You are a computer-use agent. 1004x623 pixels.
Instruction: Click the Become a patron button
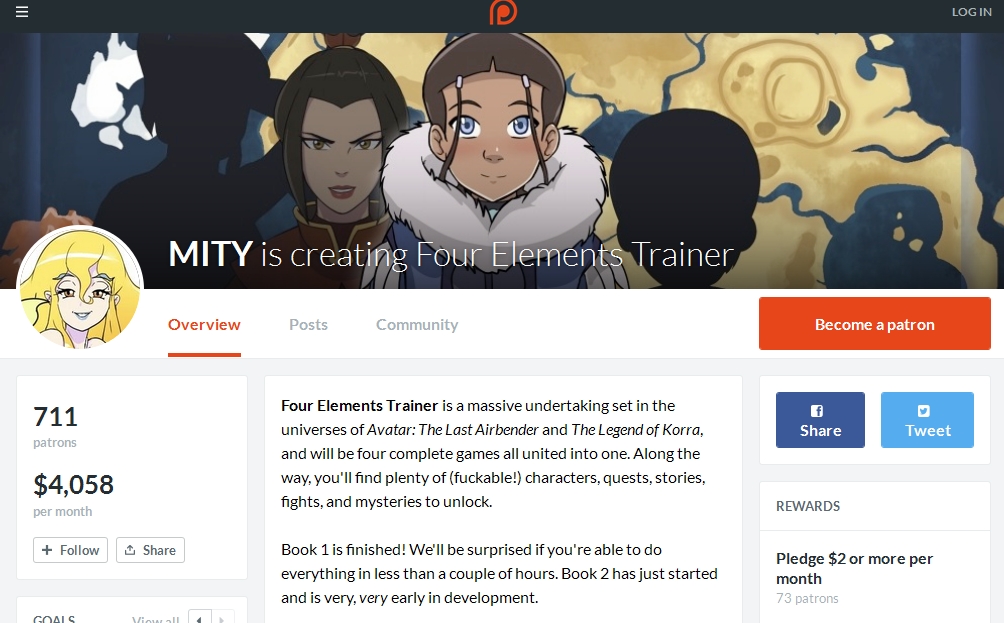(875, 323)
